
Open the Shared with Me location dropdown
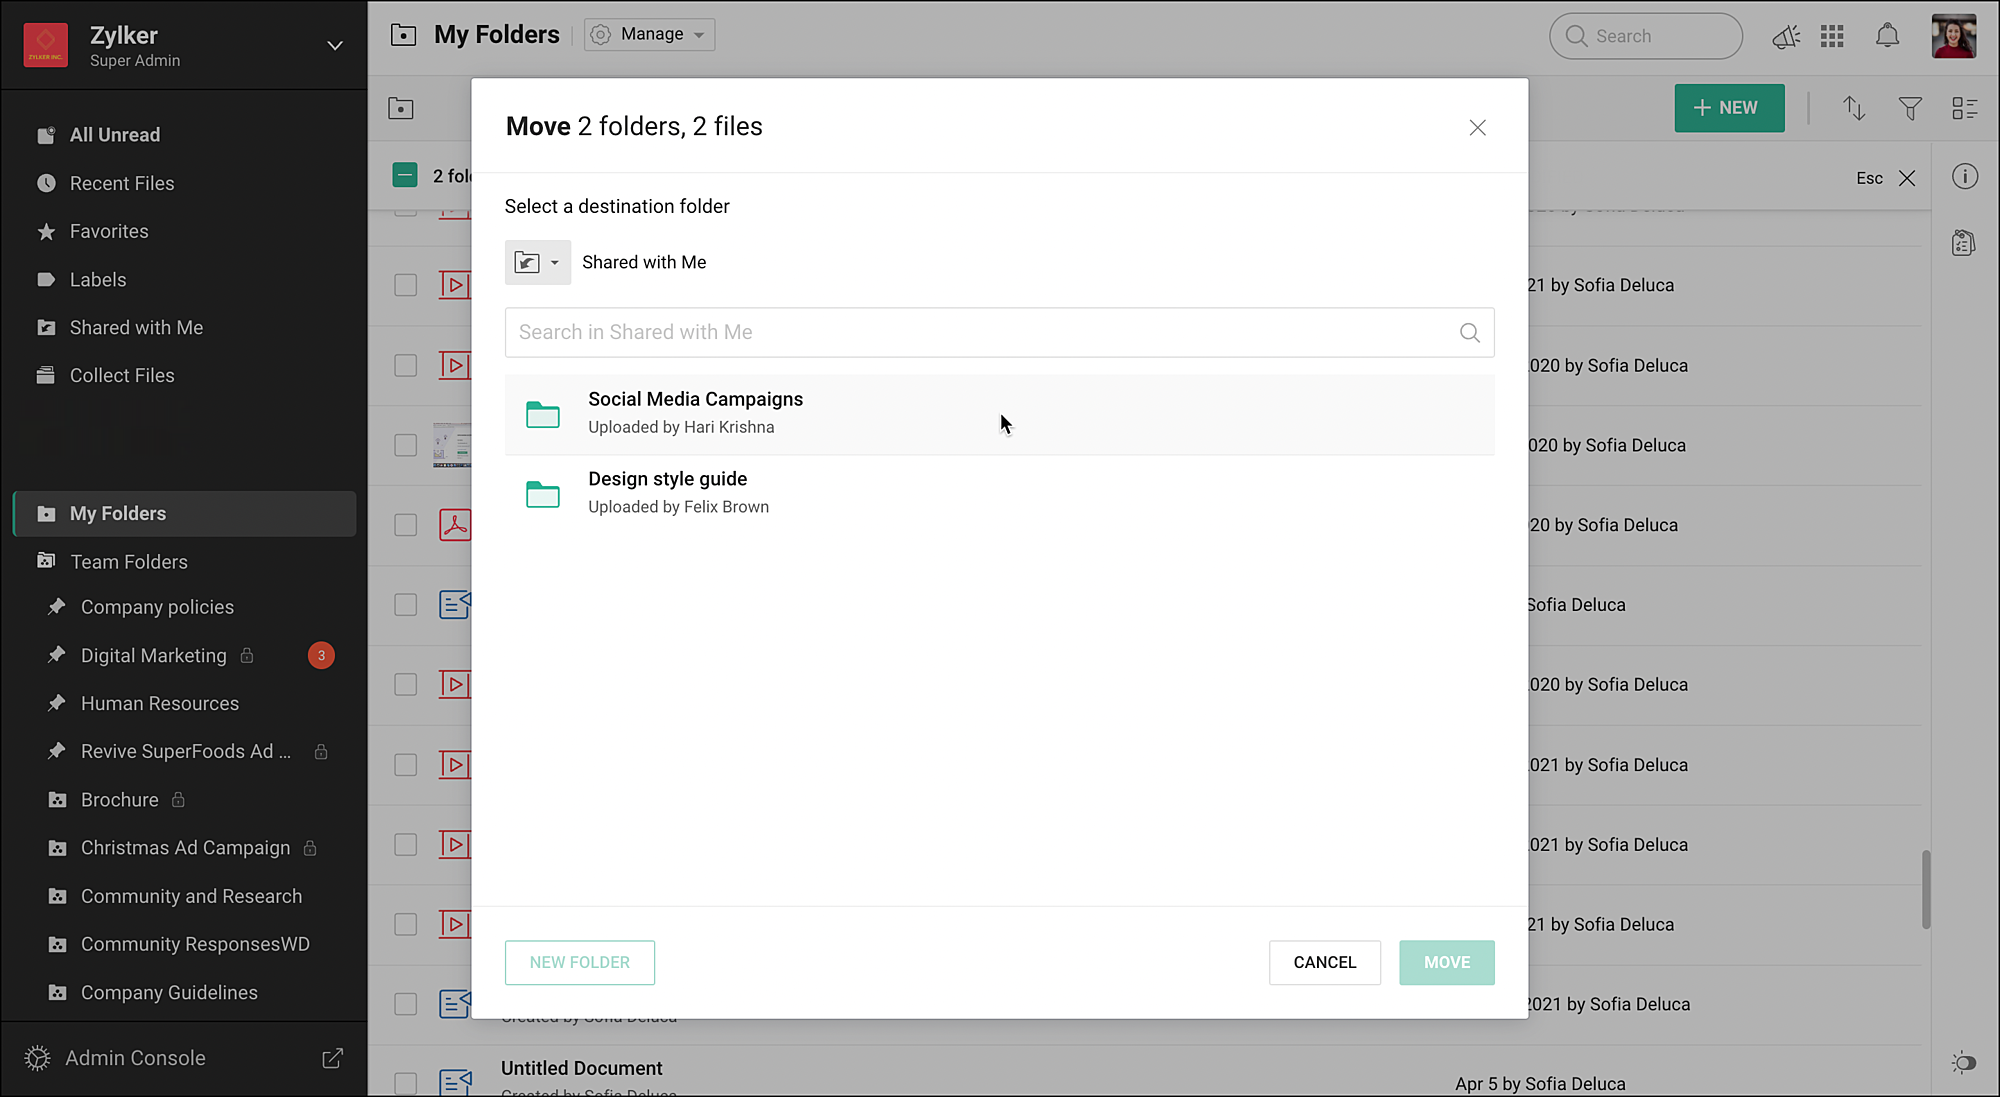(537, 263)
